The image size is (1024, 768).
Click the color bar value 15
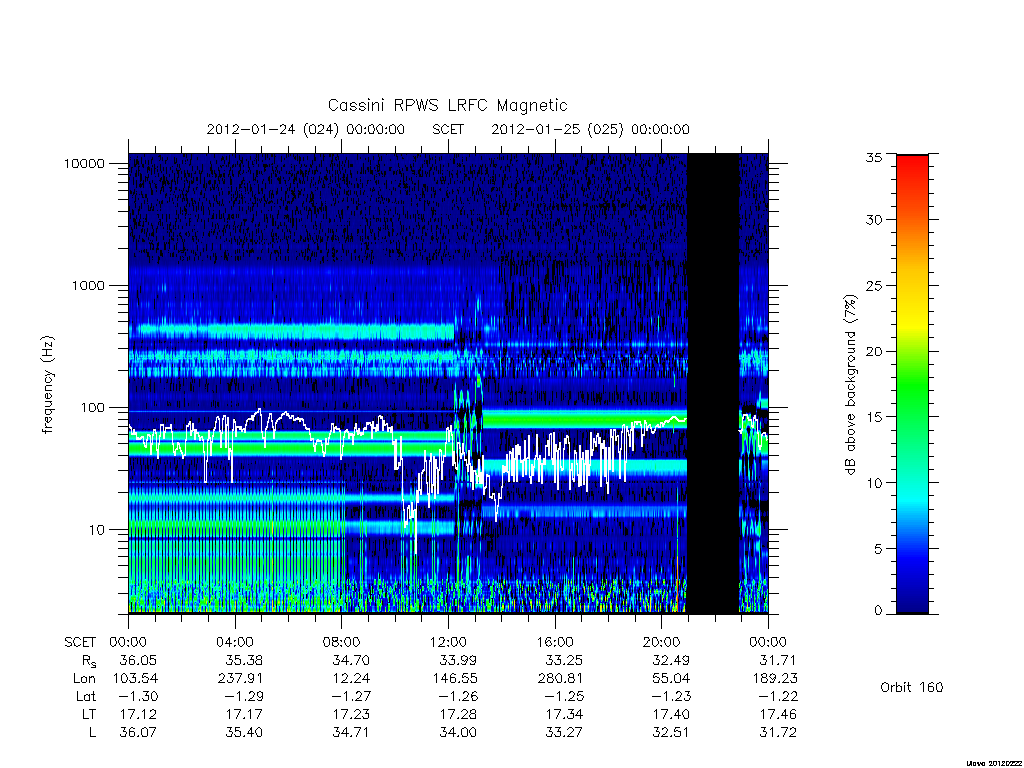[x=874, y=417]
